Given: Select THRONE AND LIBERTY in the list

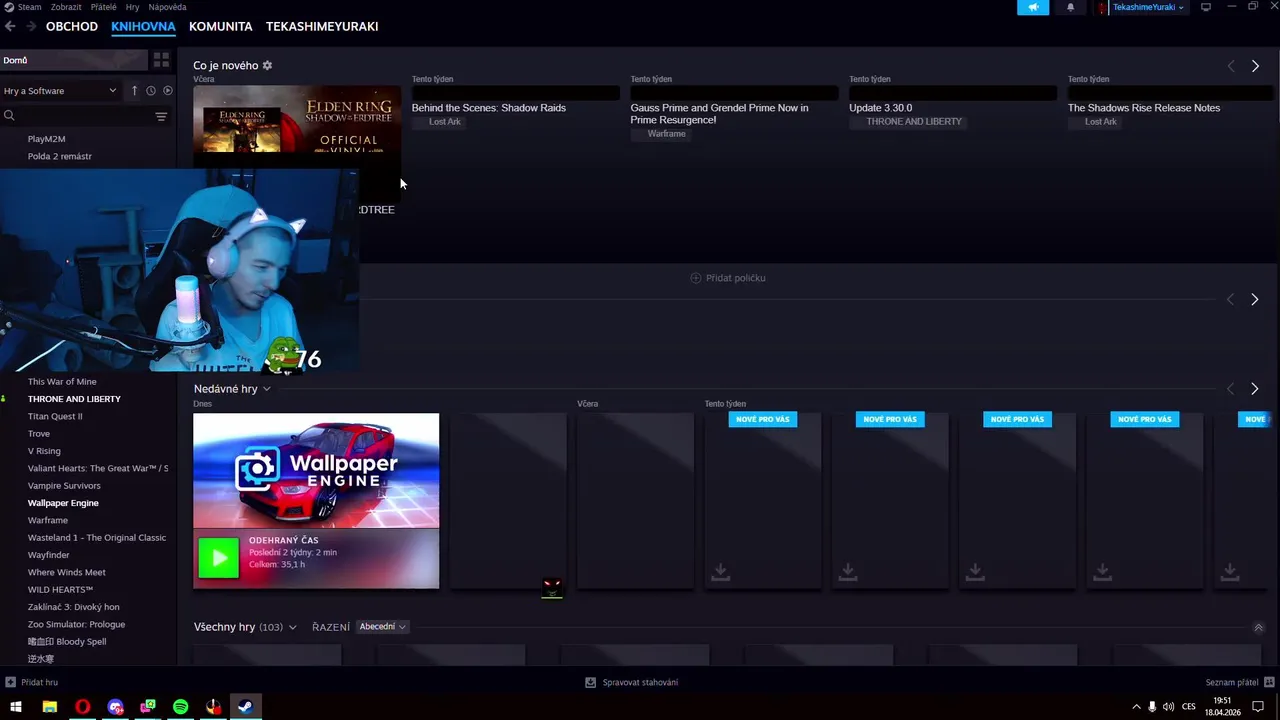Looking at the screenshot, I should pos(74,399).
